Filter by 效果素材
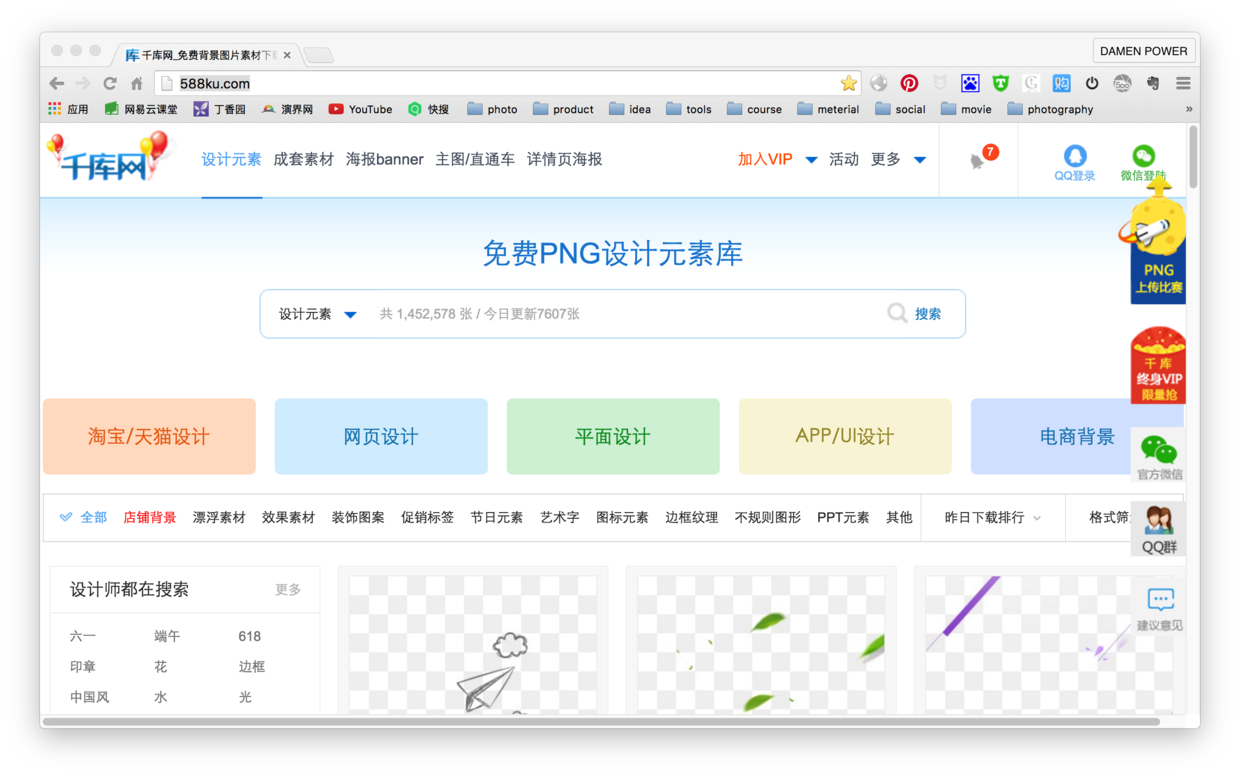1240x776 pixels. pyautogui.click(x=288, y=517)
